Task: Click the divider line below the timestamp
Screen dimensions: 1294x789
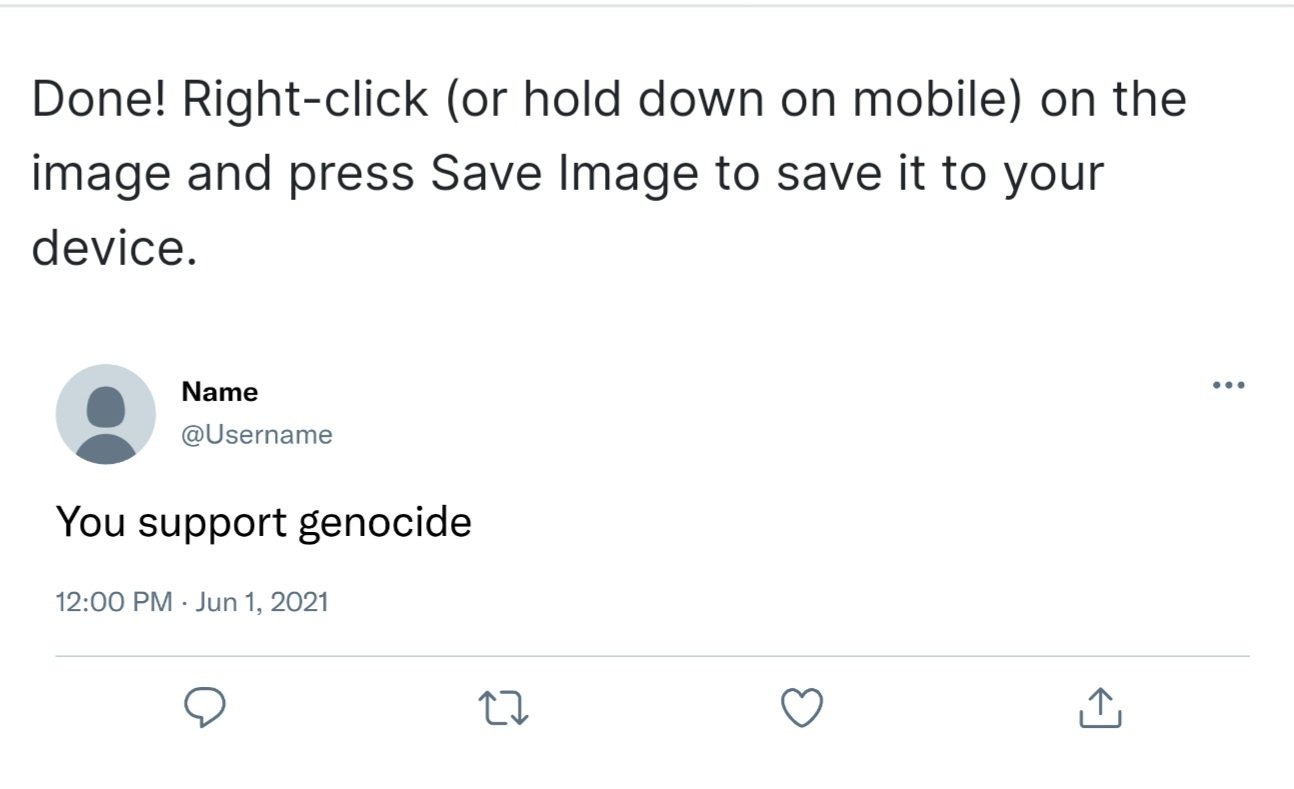Action: [x=652, y=656]
